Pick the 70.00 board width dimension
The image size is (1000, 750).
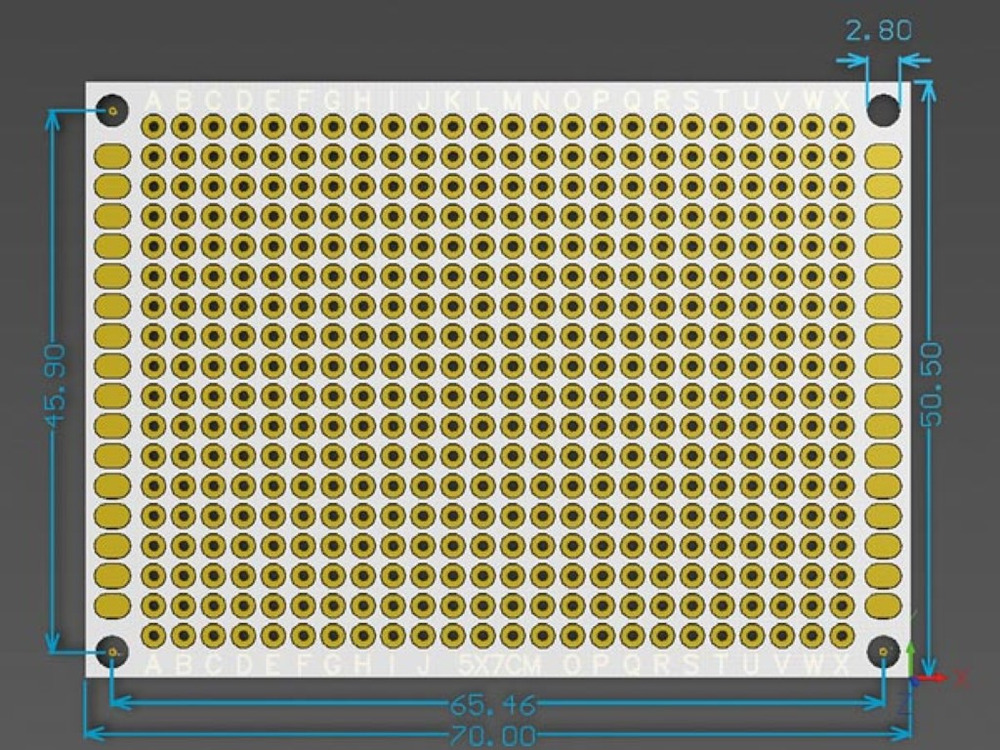[492, 737]
